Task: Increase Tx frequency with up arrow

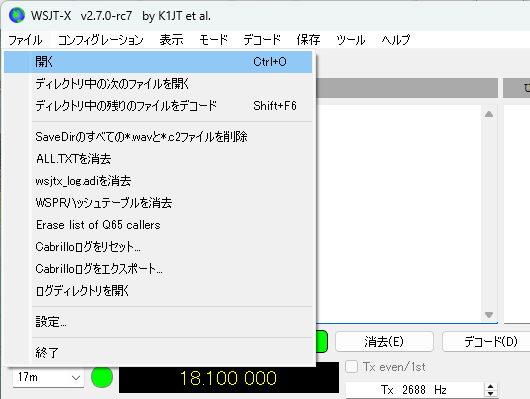Action: point(491,386)
